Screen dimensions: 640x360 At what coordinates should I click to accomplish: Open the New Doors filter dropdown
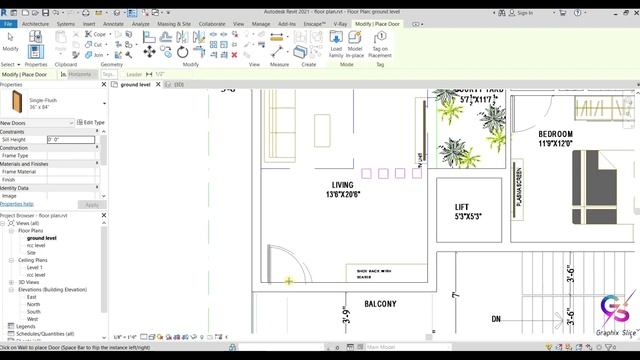click(37, 123)
